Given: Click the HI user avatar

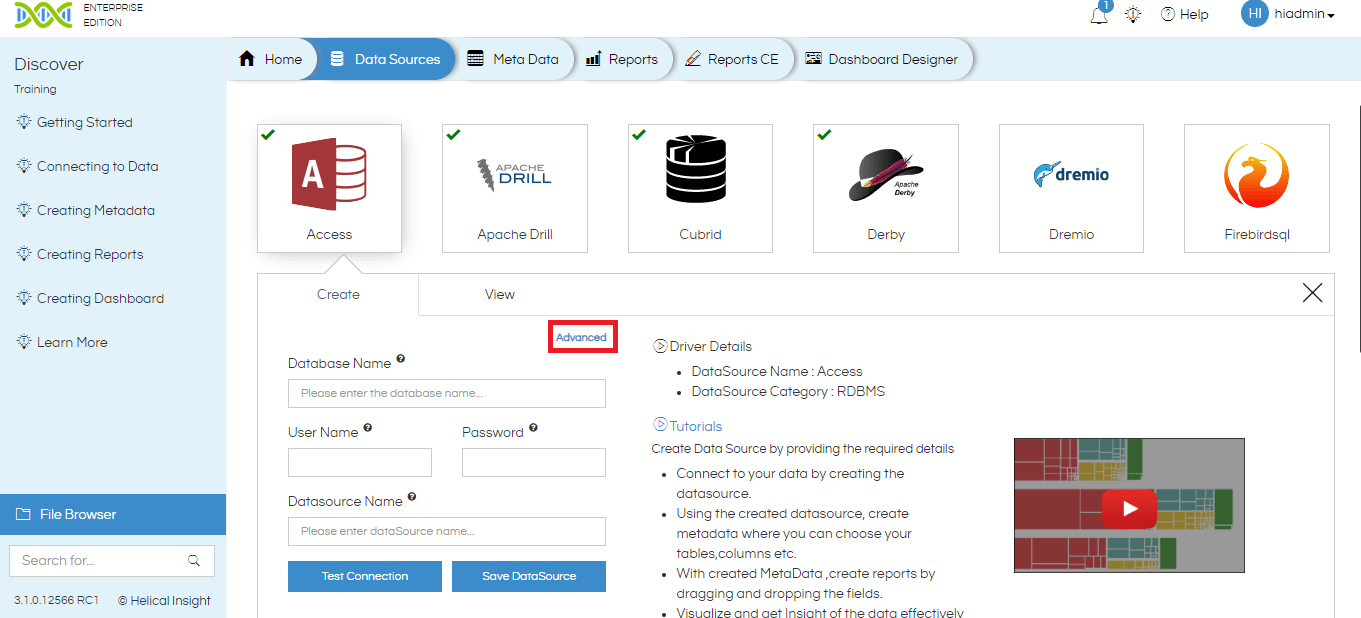Looking at the screenshot, I should tap(1255, 14).
